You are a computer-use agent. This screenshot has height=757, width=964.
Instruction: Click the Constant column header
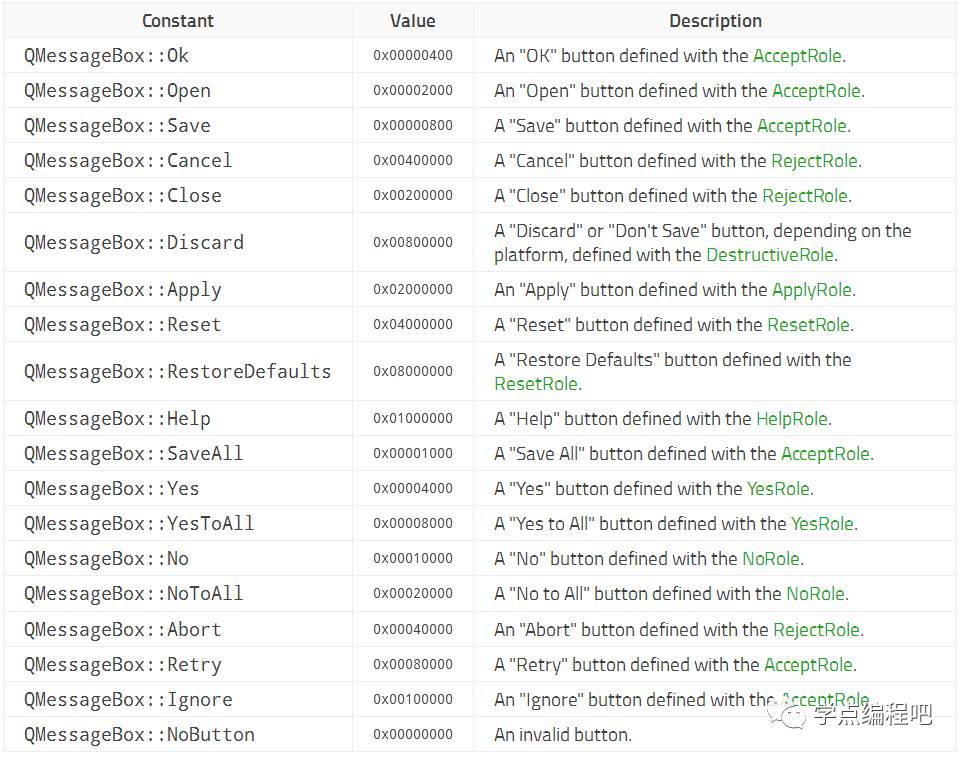(178, 21)
